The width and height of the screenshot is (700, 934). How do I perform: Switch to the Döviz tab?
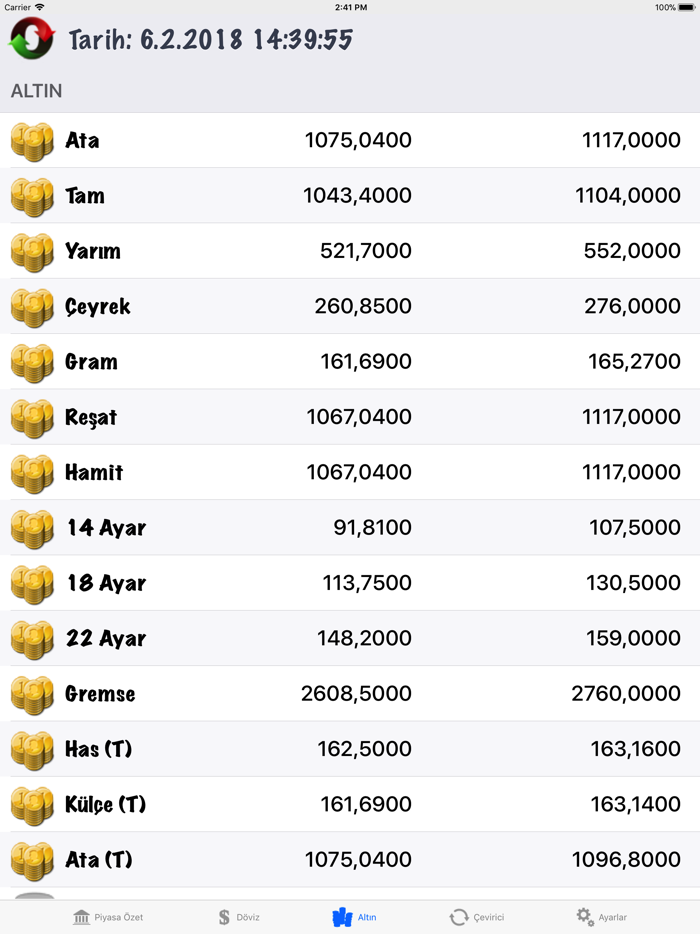tap(239, 917)
